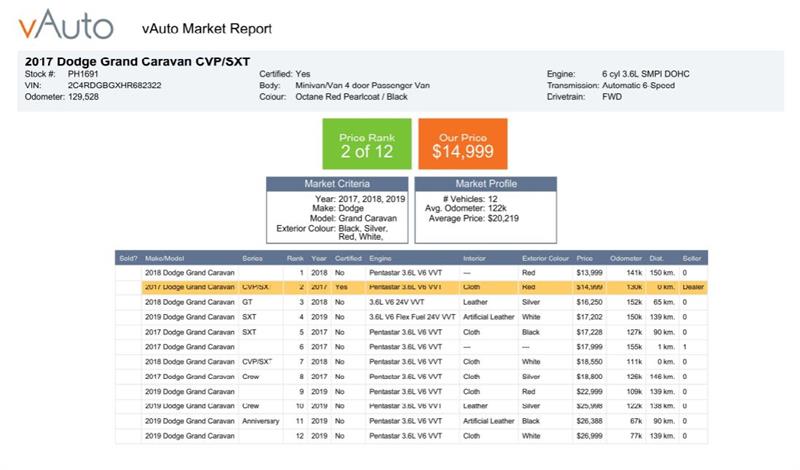Click the 67k odometer cell
This screenshot has width=800, height=470.
(x=636, y=421)
